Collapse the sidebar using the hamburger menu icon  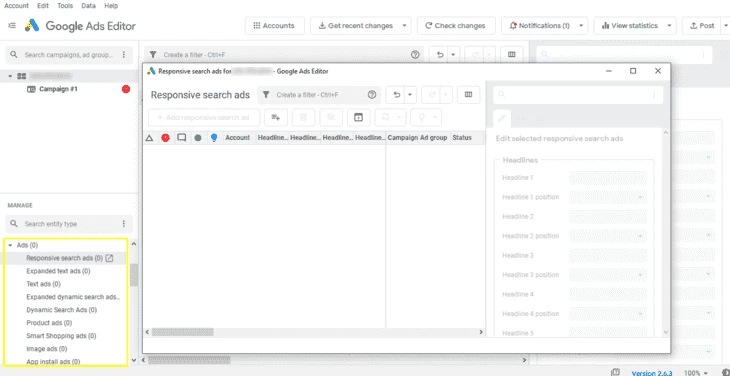click(12, 26)
